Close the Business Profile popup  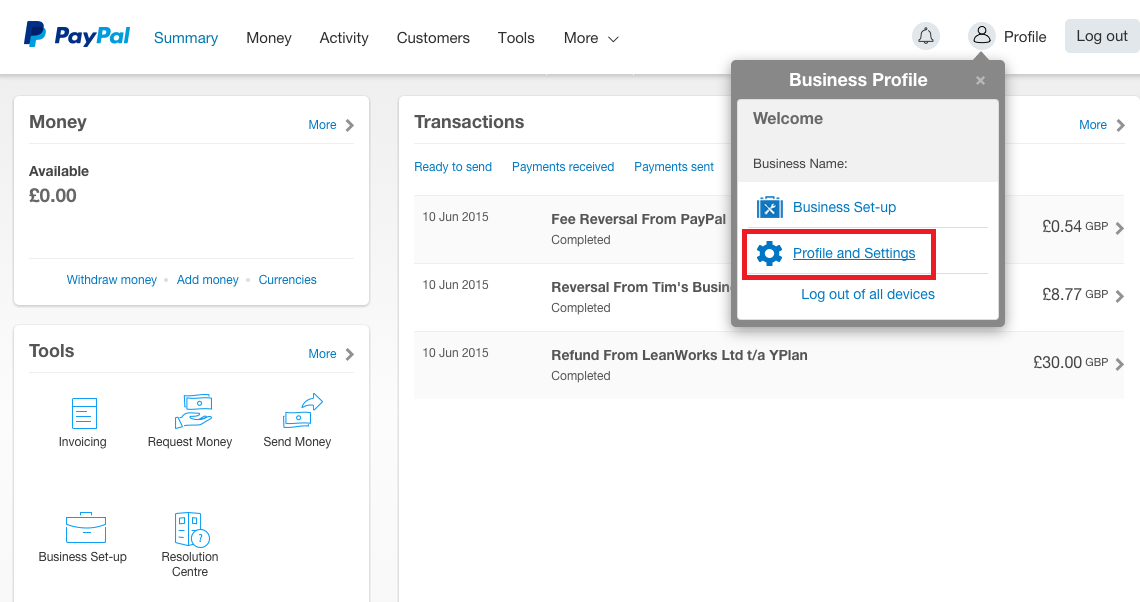[x=980, y=80]
